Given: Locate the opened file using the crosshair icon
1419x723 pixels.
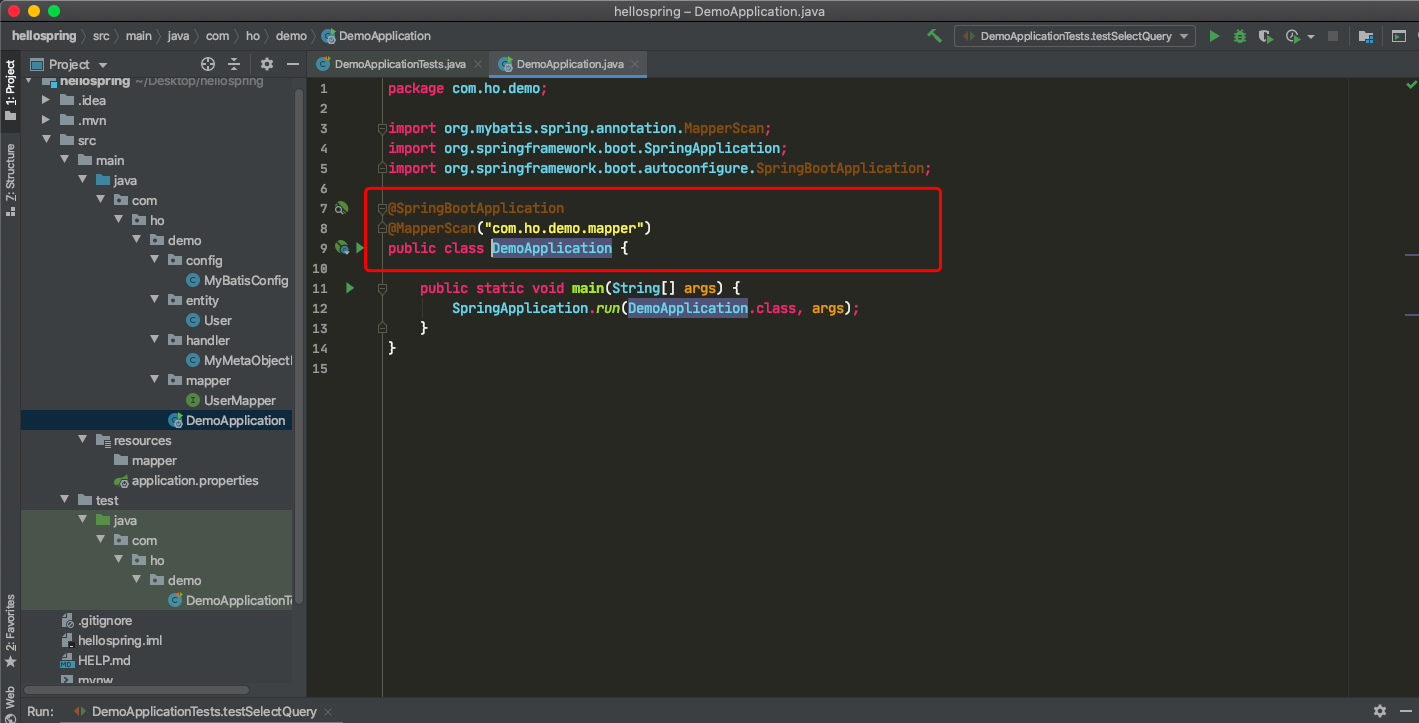Looking at the screenshot, I should 208,64.
